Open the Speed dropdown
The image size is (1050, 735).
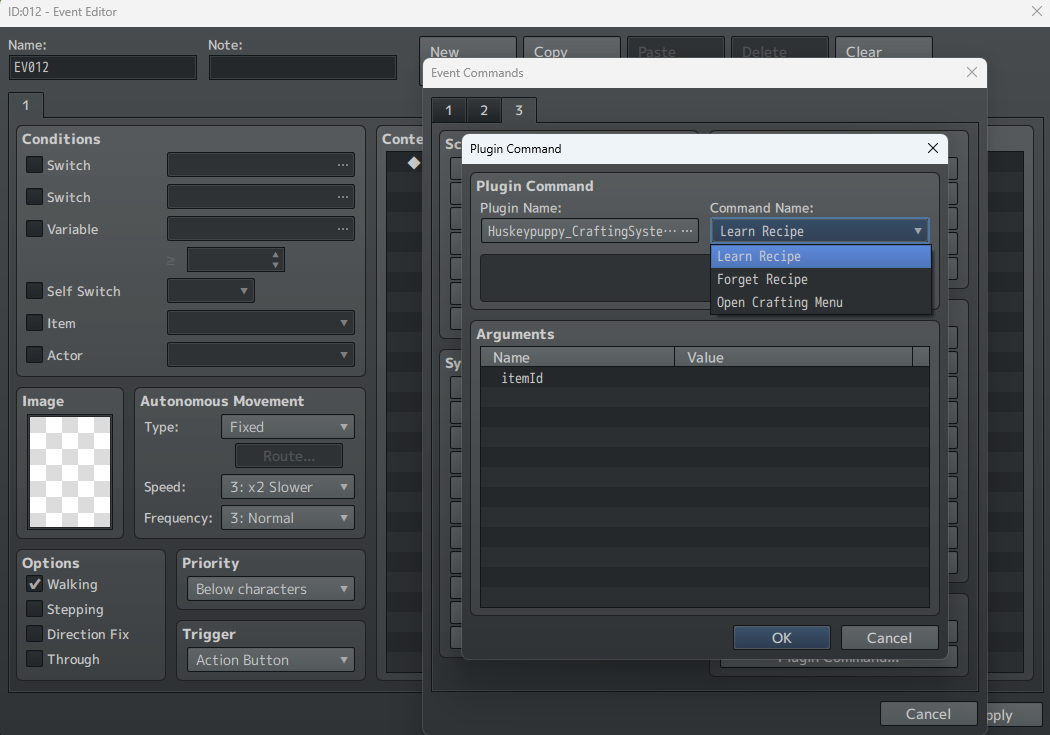pyautogui.click(x=287, y=487)
